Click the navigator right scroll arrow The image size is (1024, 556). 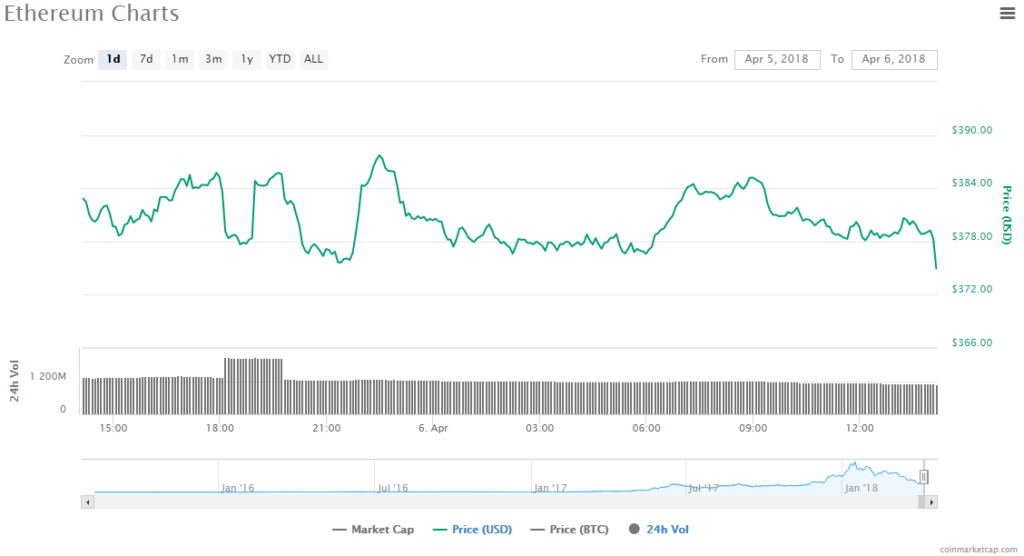[x=932, y=503]
